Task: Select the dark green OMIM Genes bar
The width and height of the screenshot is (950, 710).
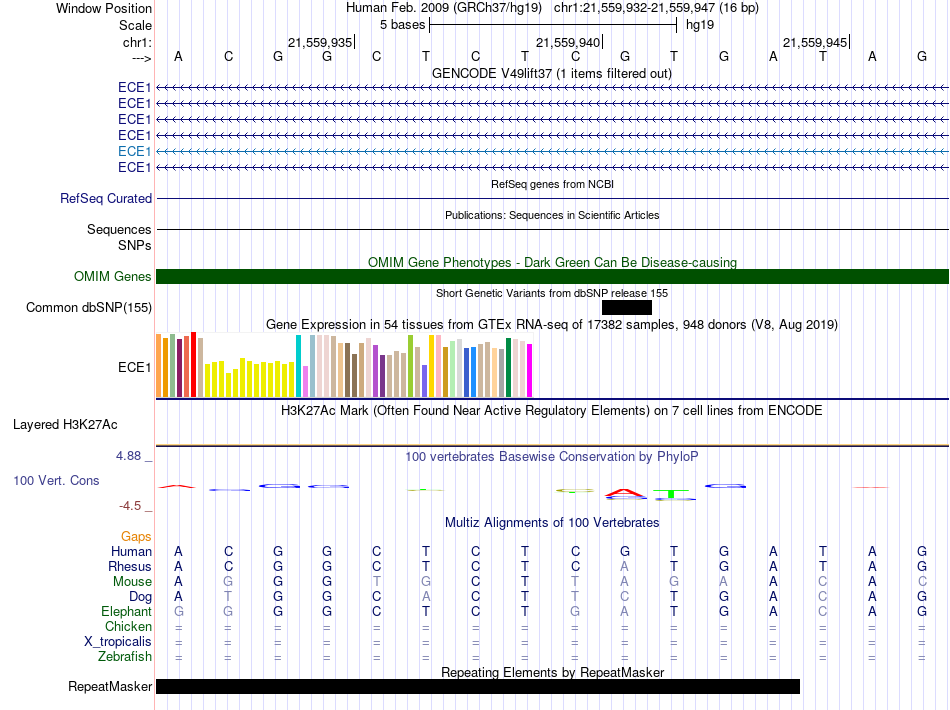Action: [552, 277]
